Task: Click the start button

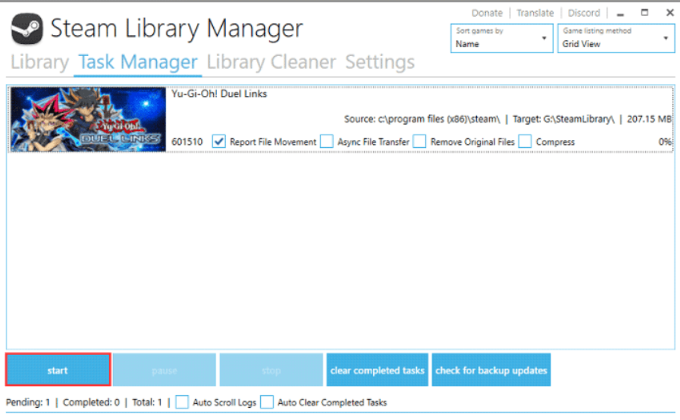Action: coord(58,370)
